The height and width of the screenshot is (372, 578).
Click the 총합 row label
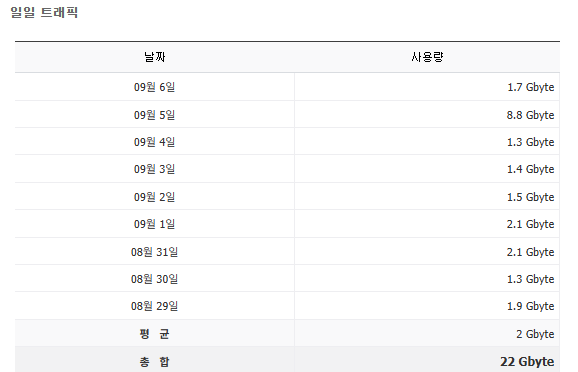pos(154,362)
